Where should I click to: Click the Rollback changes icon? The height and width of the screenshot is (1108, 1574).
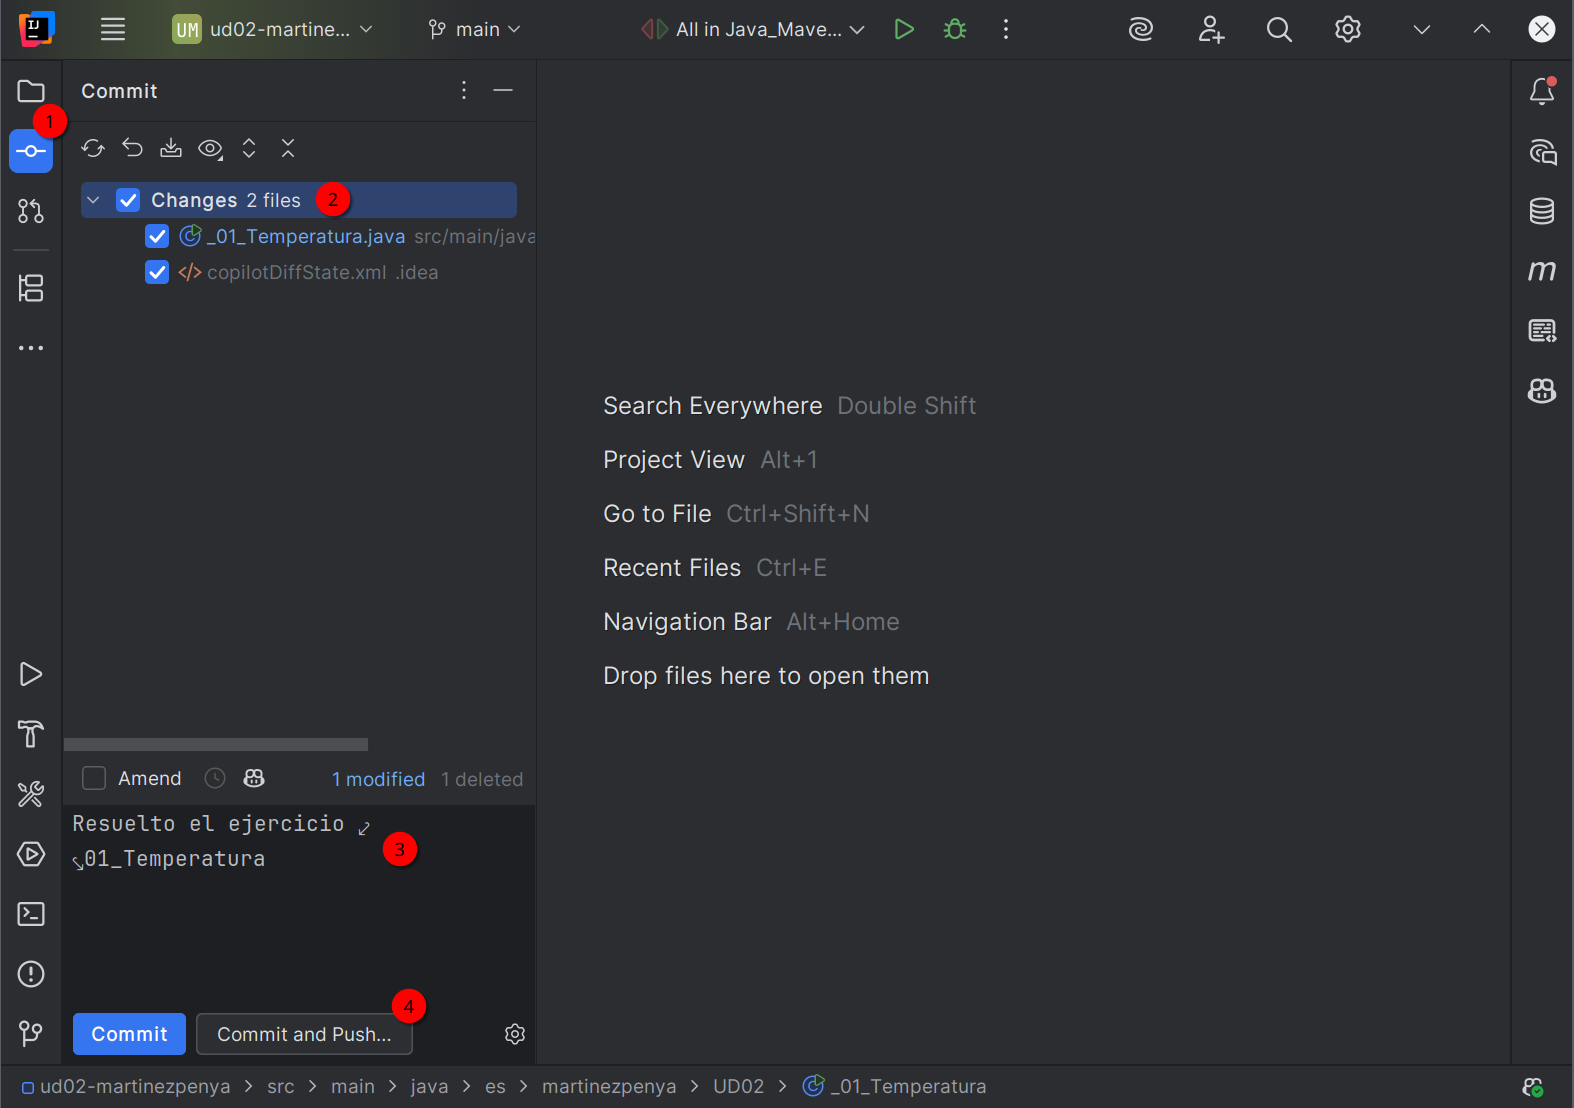coord(132,148)
